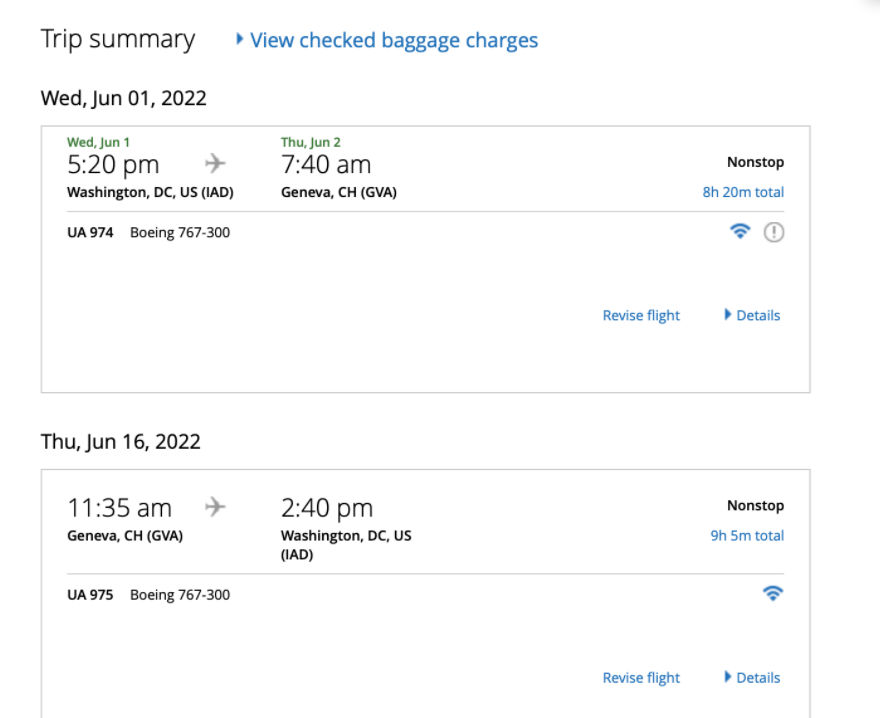Click the 7:40 am arrival time
Image resolution: width=880 pixels, height=718 pixels.
[326, 165]
